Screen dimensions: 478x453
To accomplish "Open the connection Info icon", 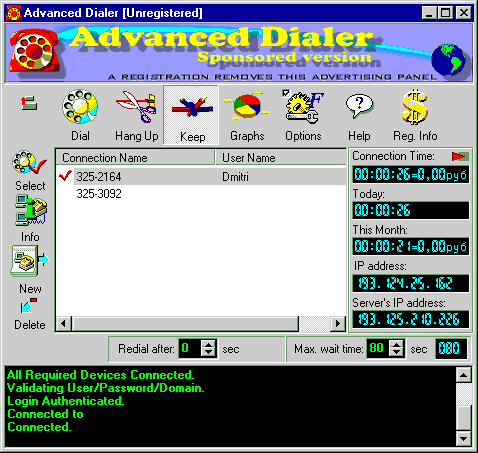I will [x=31, y=211].
